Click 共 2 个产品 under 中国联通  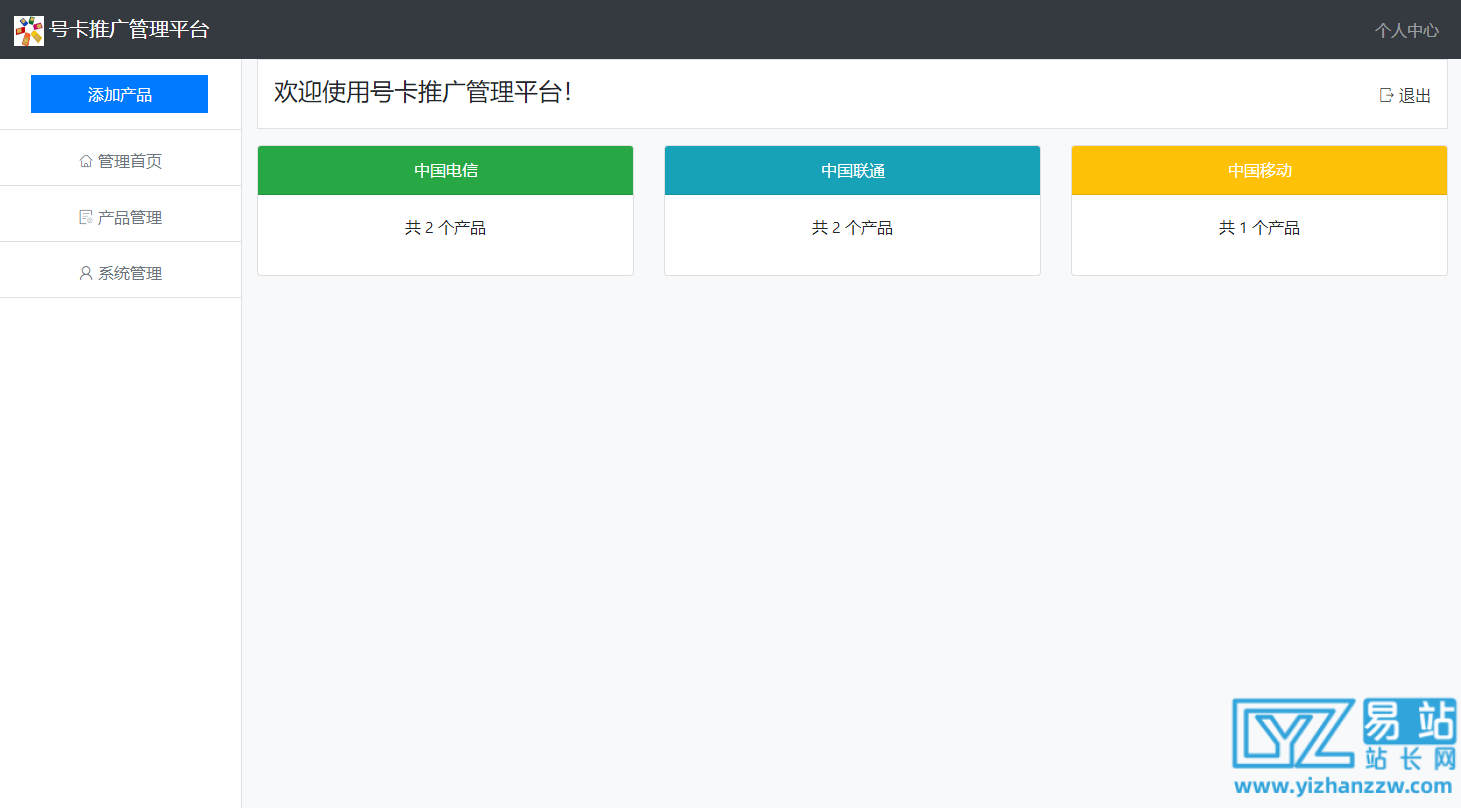852,228
